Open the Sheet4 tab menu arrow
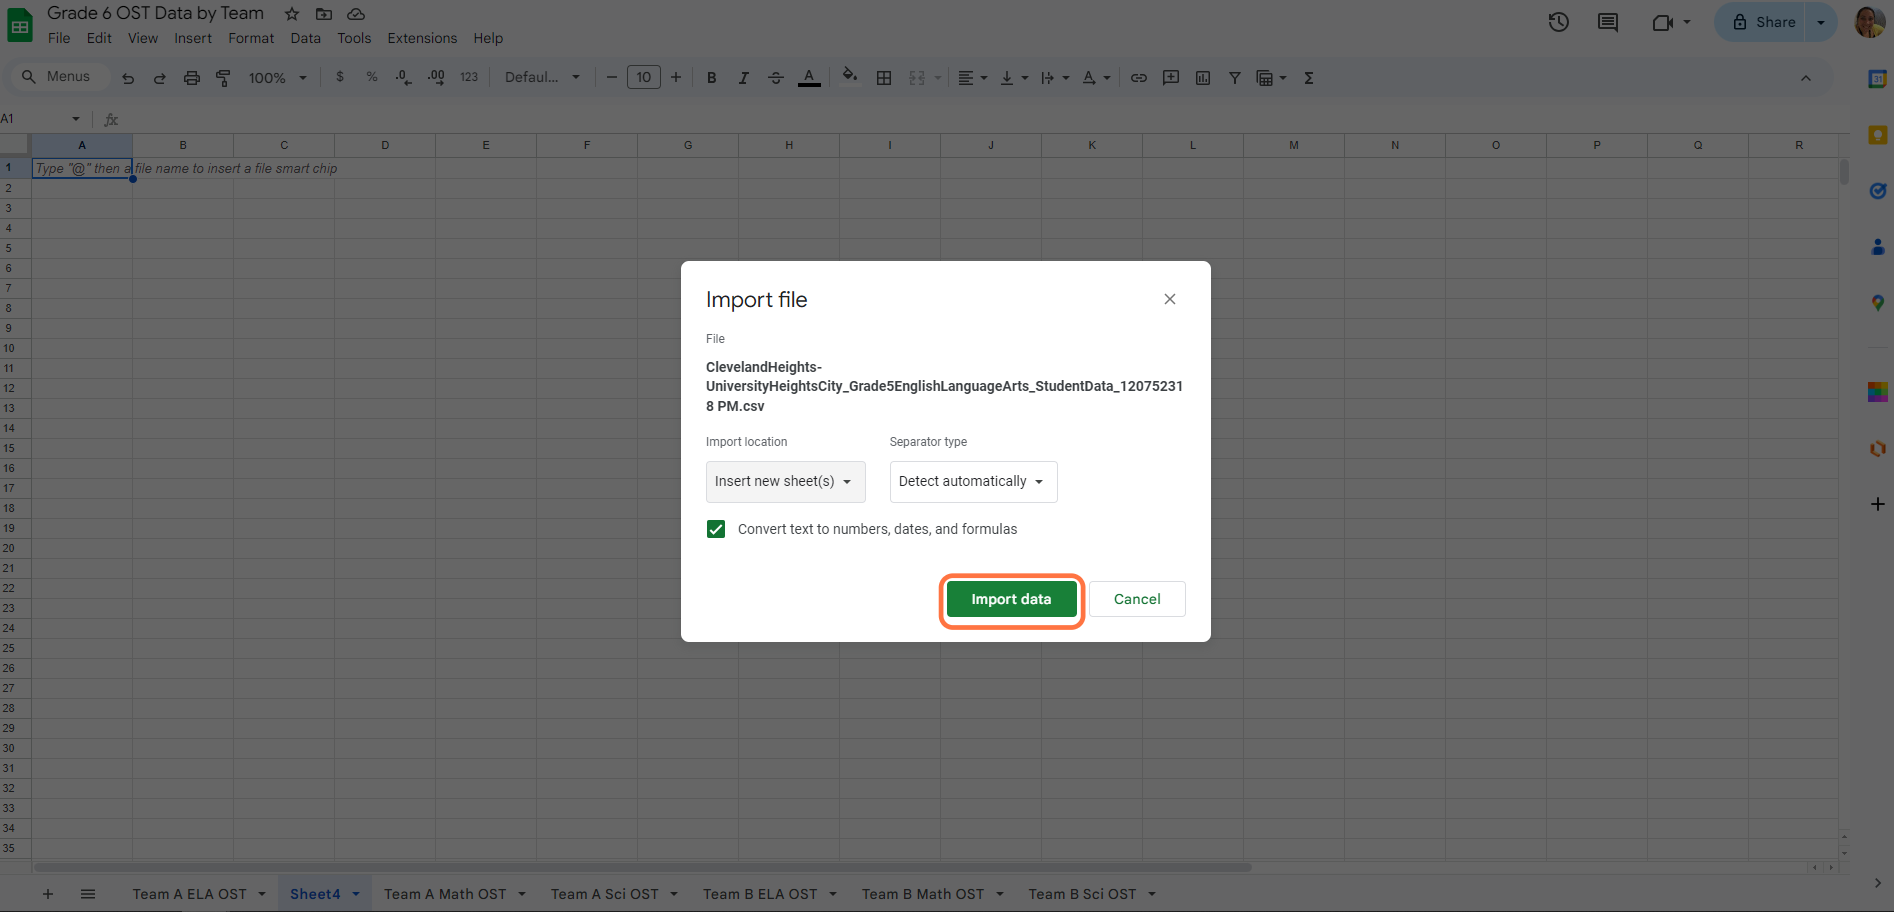Screen dimensions: 1894x912 356,894
